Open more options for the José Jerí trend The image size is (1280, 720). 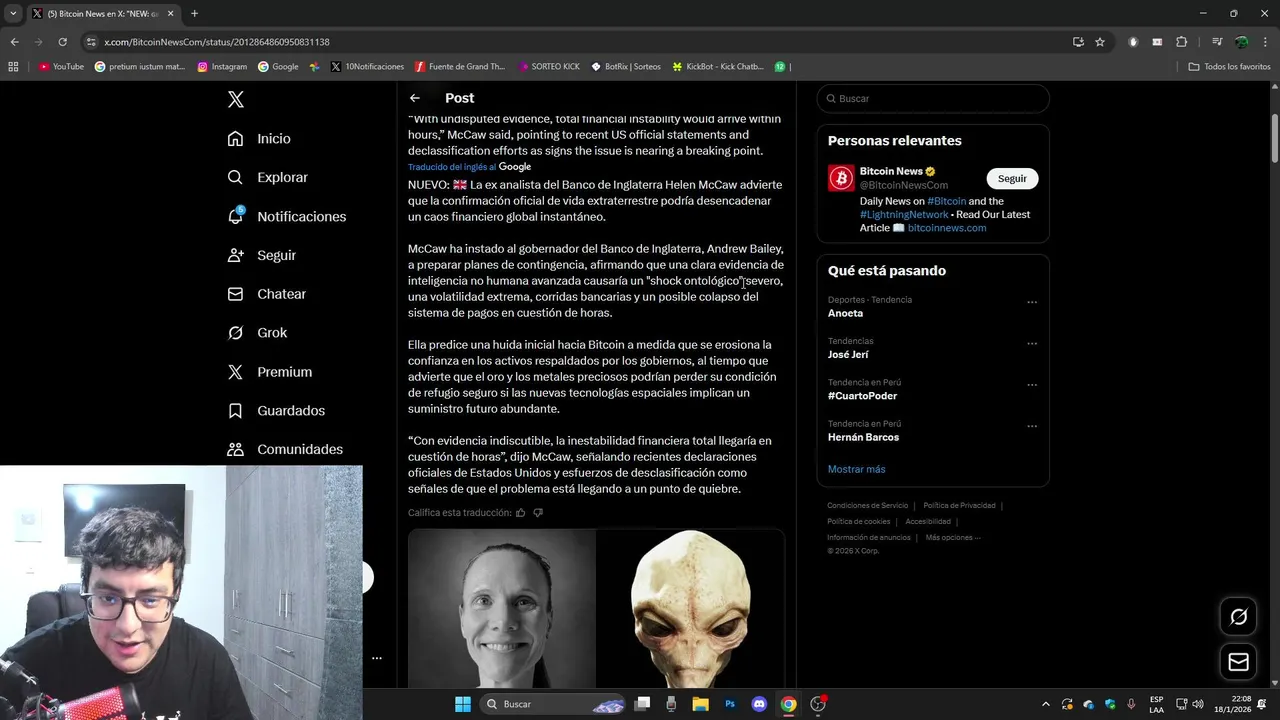(x=1032, y=343)
